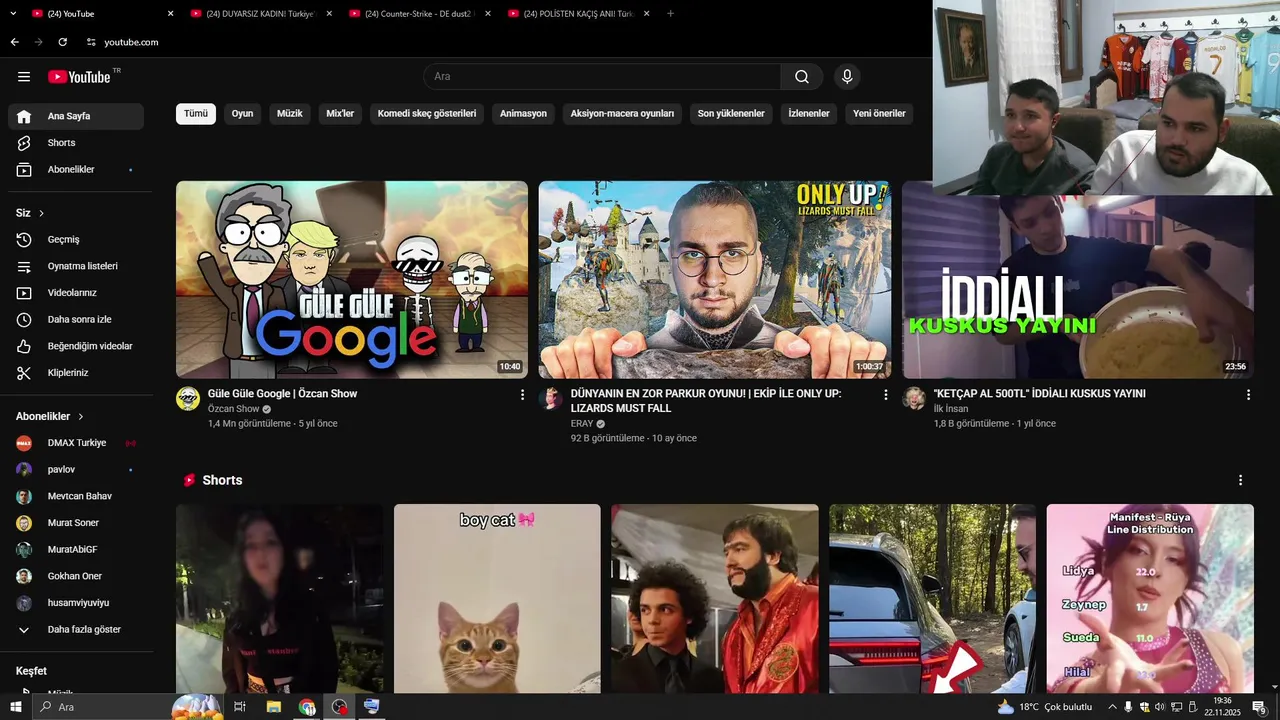Click ERAY channel avatar
This screenshot has height=720, width=1280.
point(551,399)
